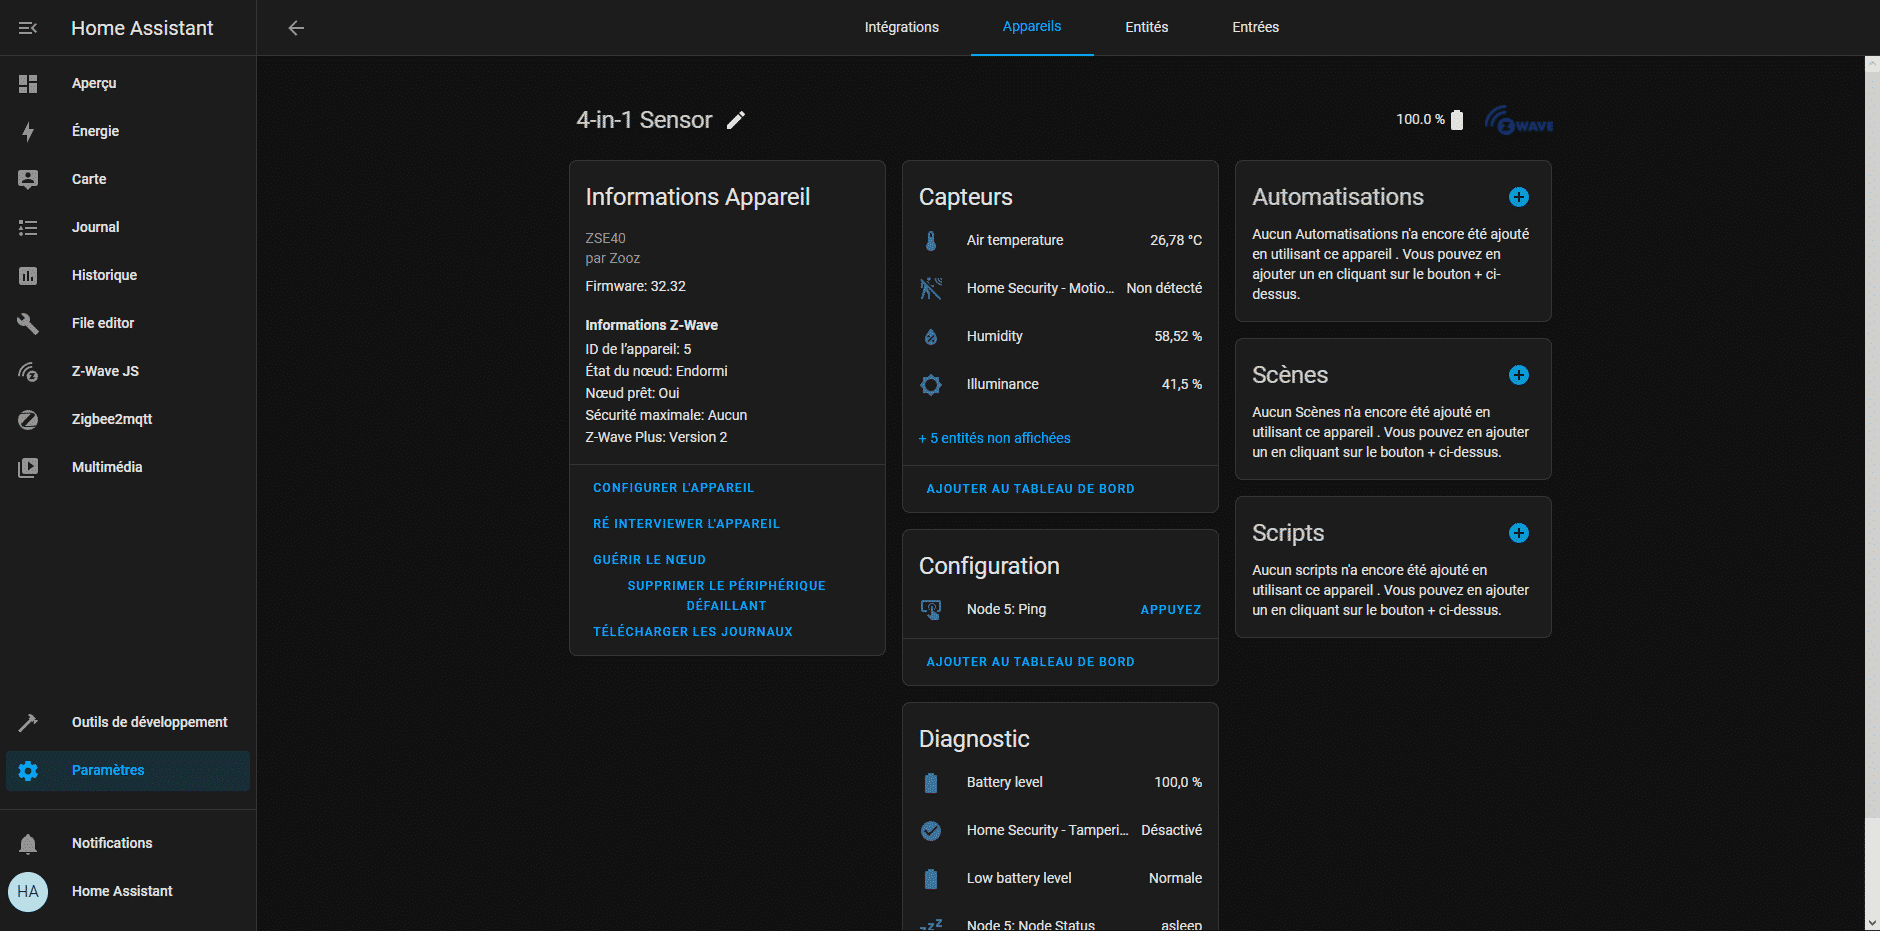Viewport: 1880px width, 931px height.
Task: Click motion sensor icon
Action: 931,289
